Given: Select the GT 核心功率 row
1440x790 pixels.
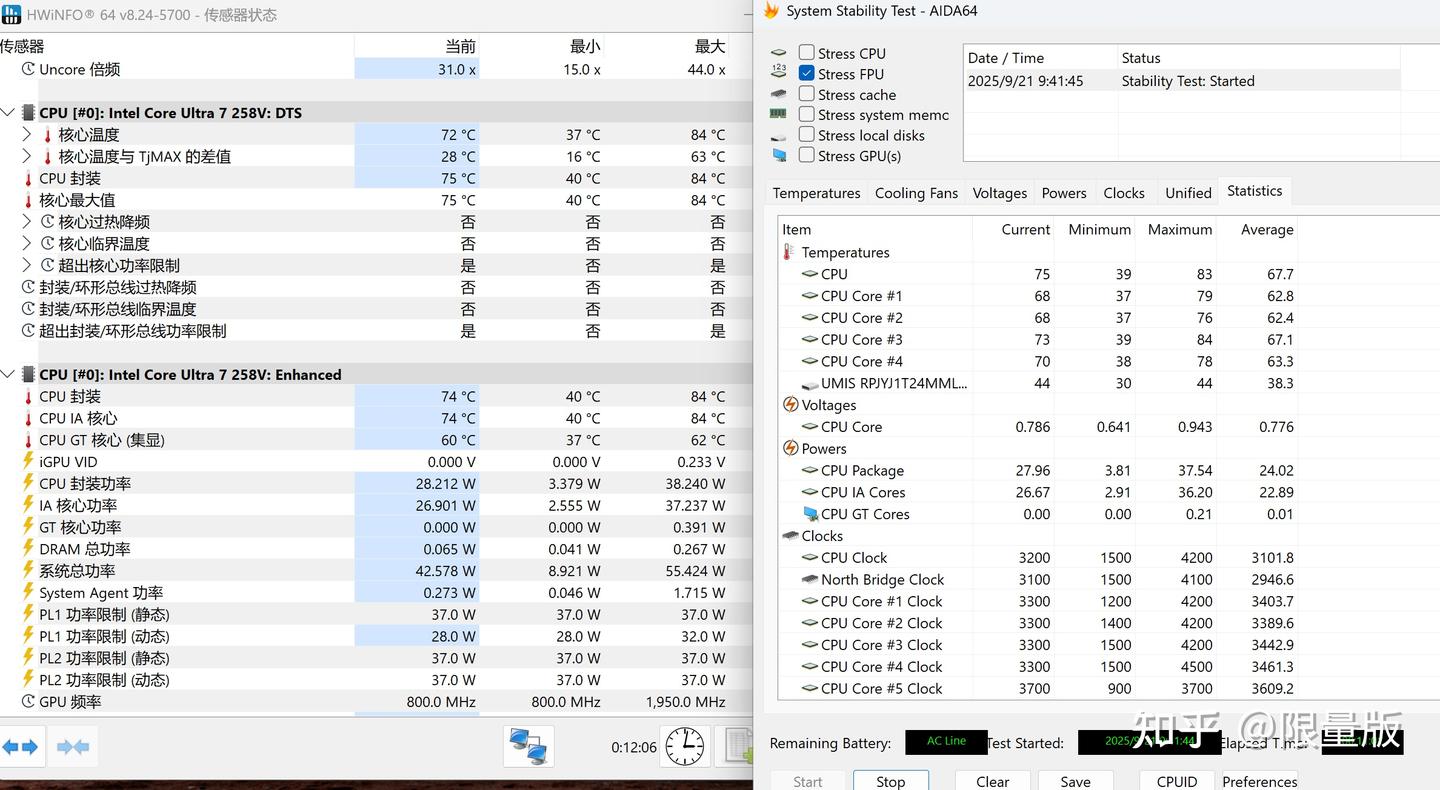Looking at the screenshot, I should pyautogui.click(x=376, y=527).
